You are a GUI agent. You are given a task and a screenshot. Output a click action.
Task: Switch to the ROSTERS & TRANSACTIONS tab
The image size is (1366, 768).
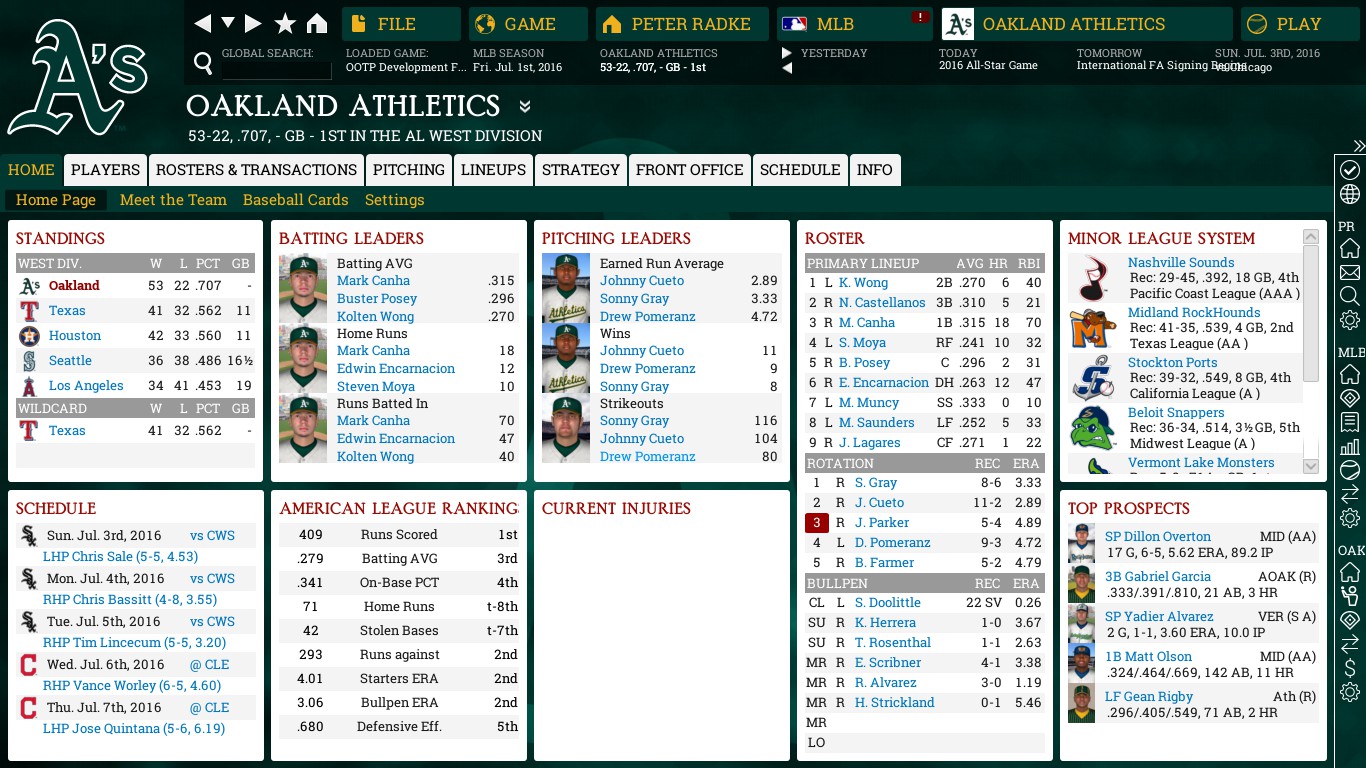pos(256,170)
